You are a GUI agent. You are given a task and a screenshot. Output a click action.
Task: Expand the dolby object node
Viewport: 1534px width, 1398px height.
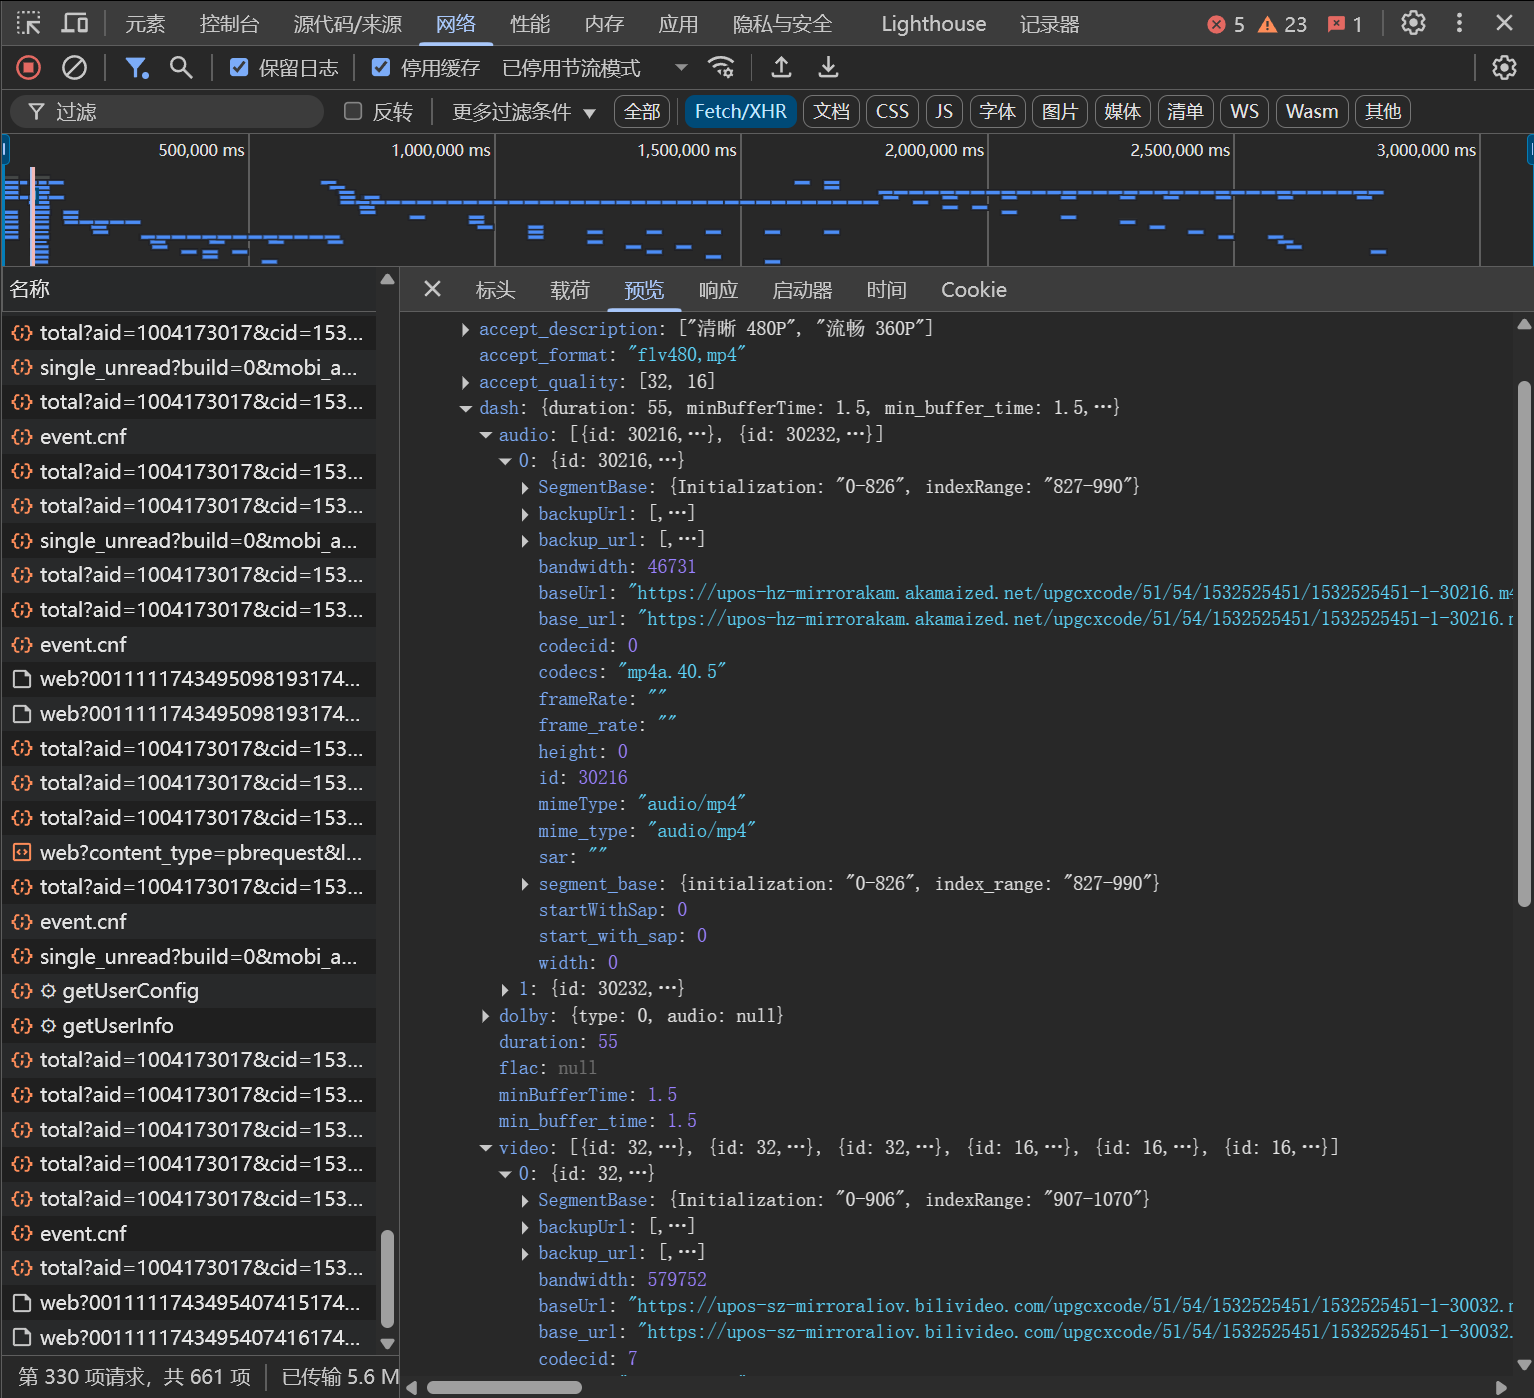[x=486, y=1016]
